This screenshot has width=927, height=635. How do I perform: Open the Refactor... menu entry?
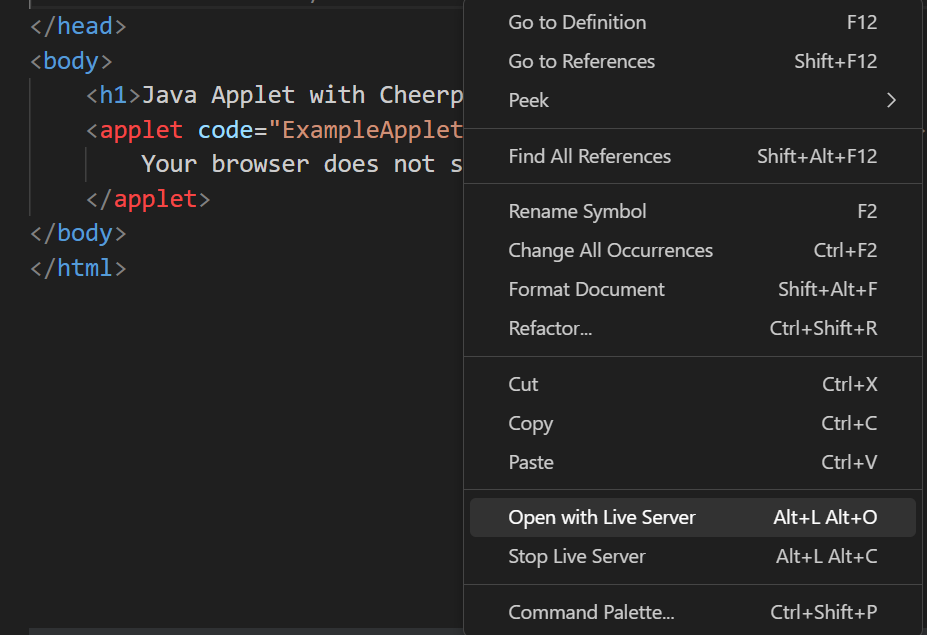click(692, 329)
